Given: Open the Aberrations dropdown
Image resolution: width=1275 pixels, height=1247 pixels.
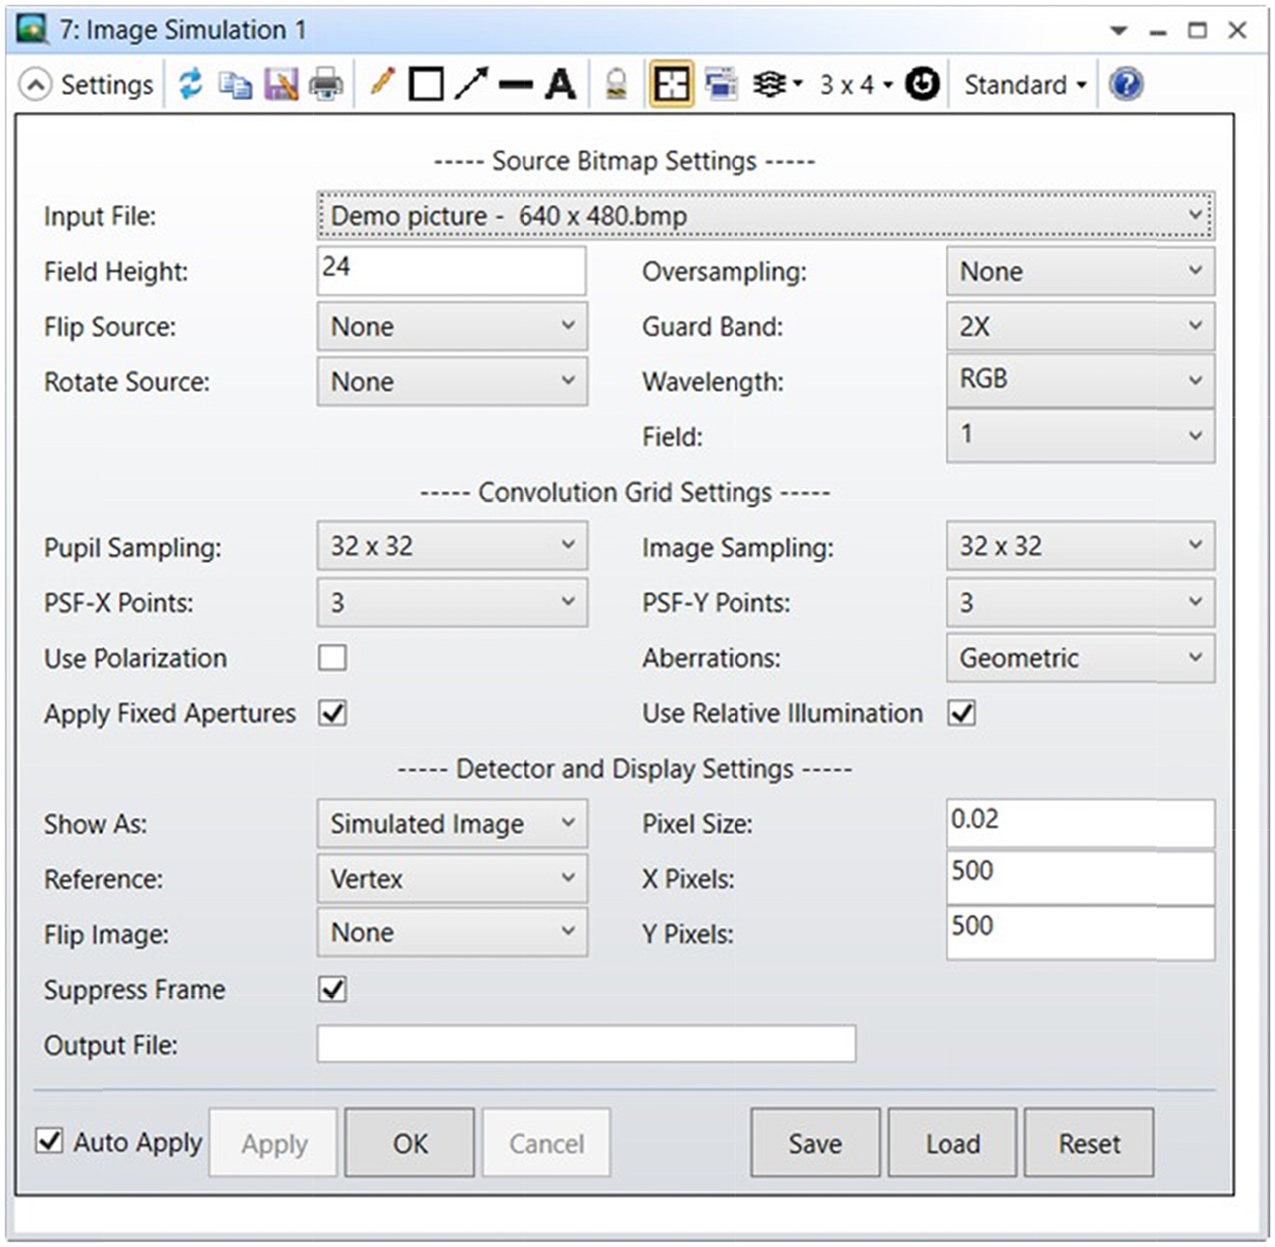Looking at the screenshot, I should click(1080, 658).
